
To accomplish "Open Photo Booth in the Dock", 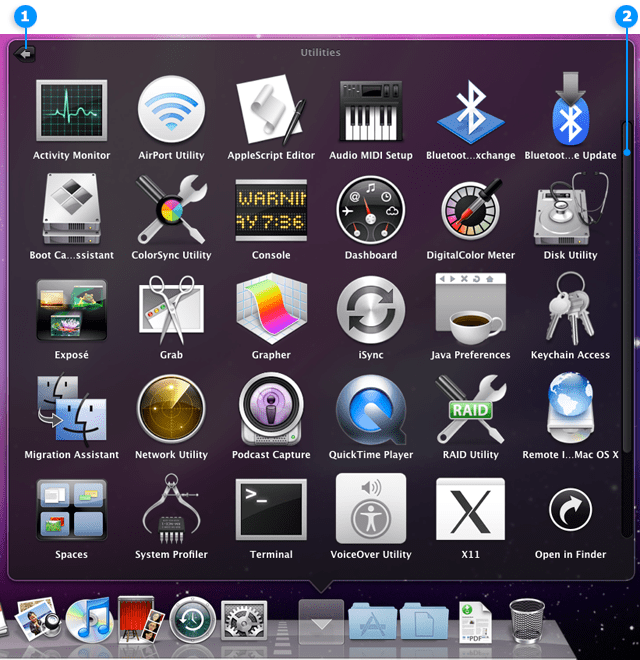I will pos(140,619).
